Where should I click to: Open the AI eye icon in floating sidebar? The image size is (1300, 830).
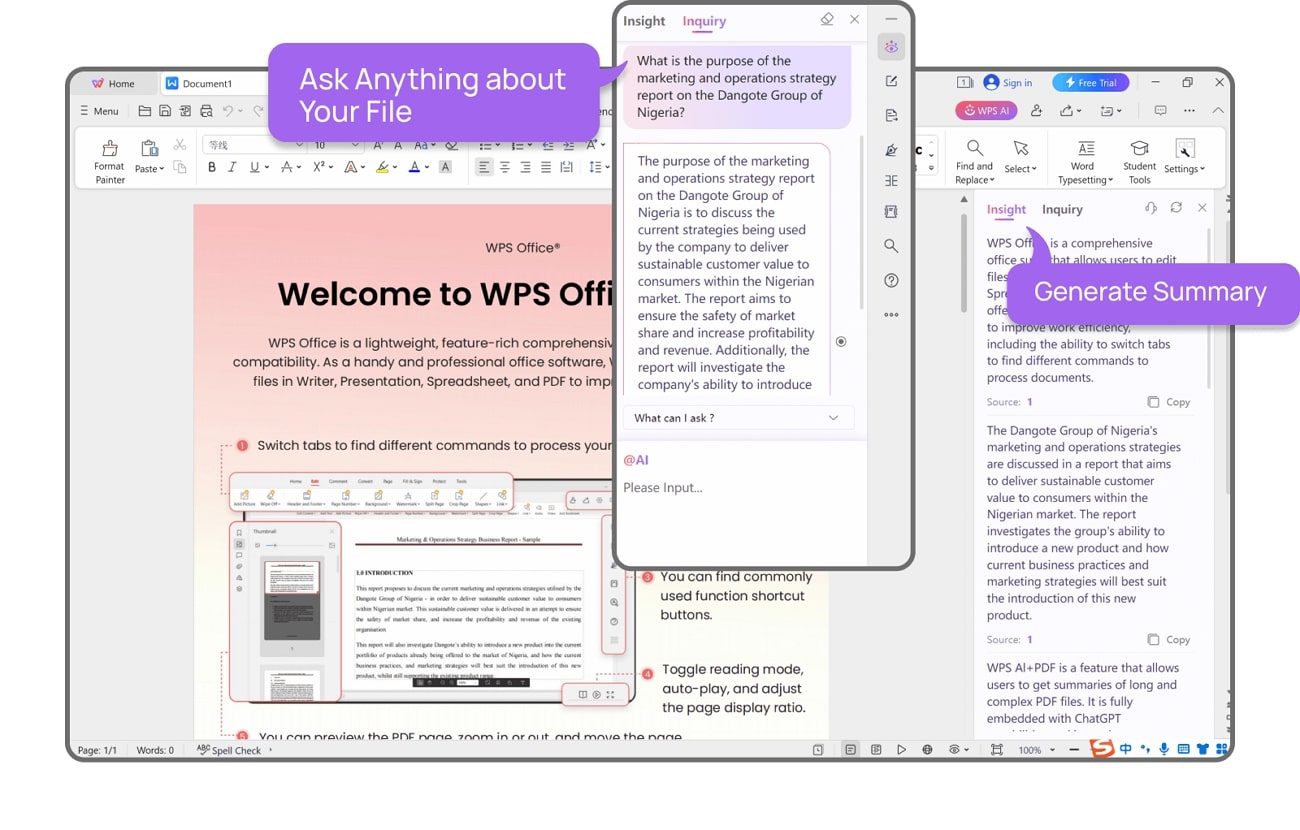[x=891, y=46]
